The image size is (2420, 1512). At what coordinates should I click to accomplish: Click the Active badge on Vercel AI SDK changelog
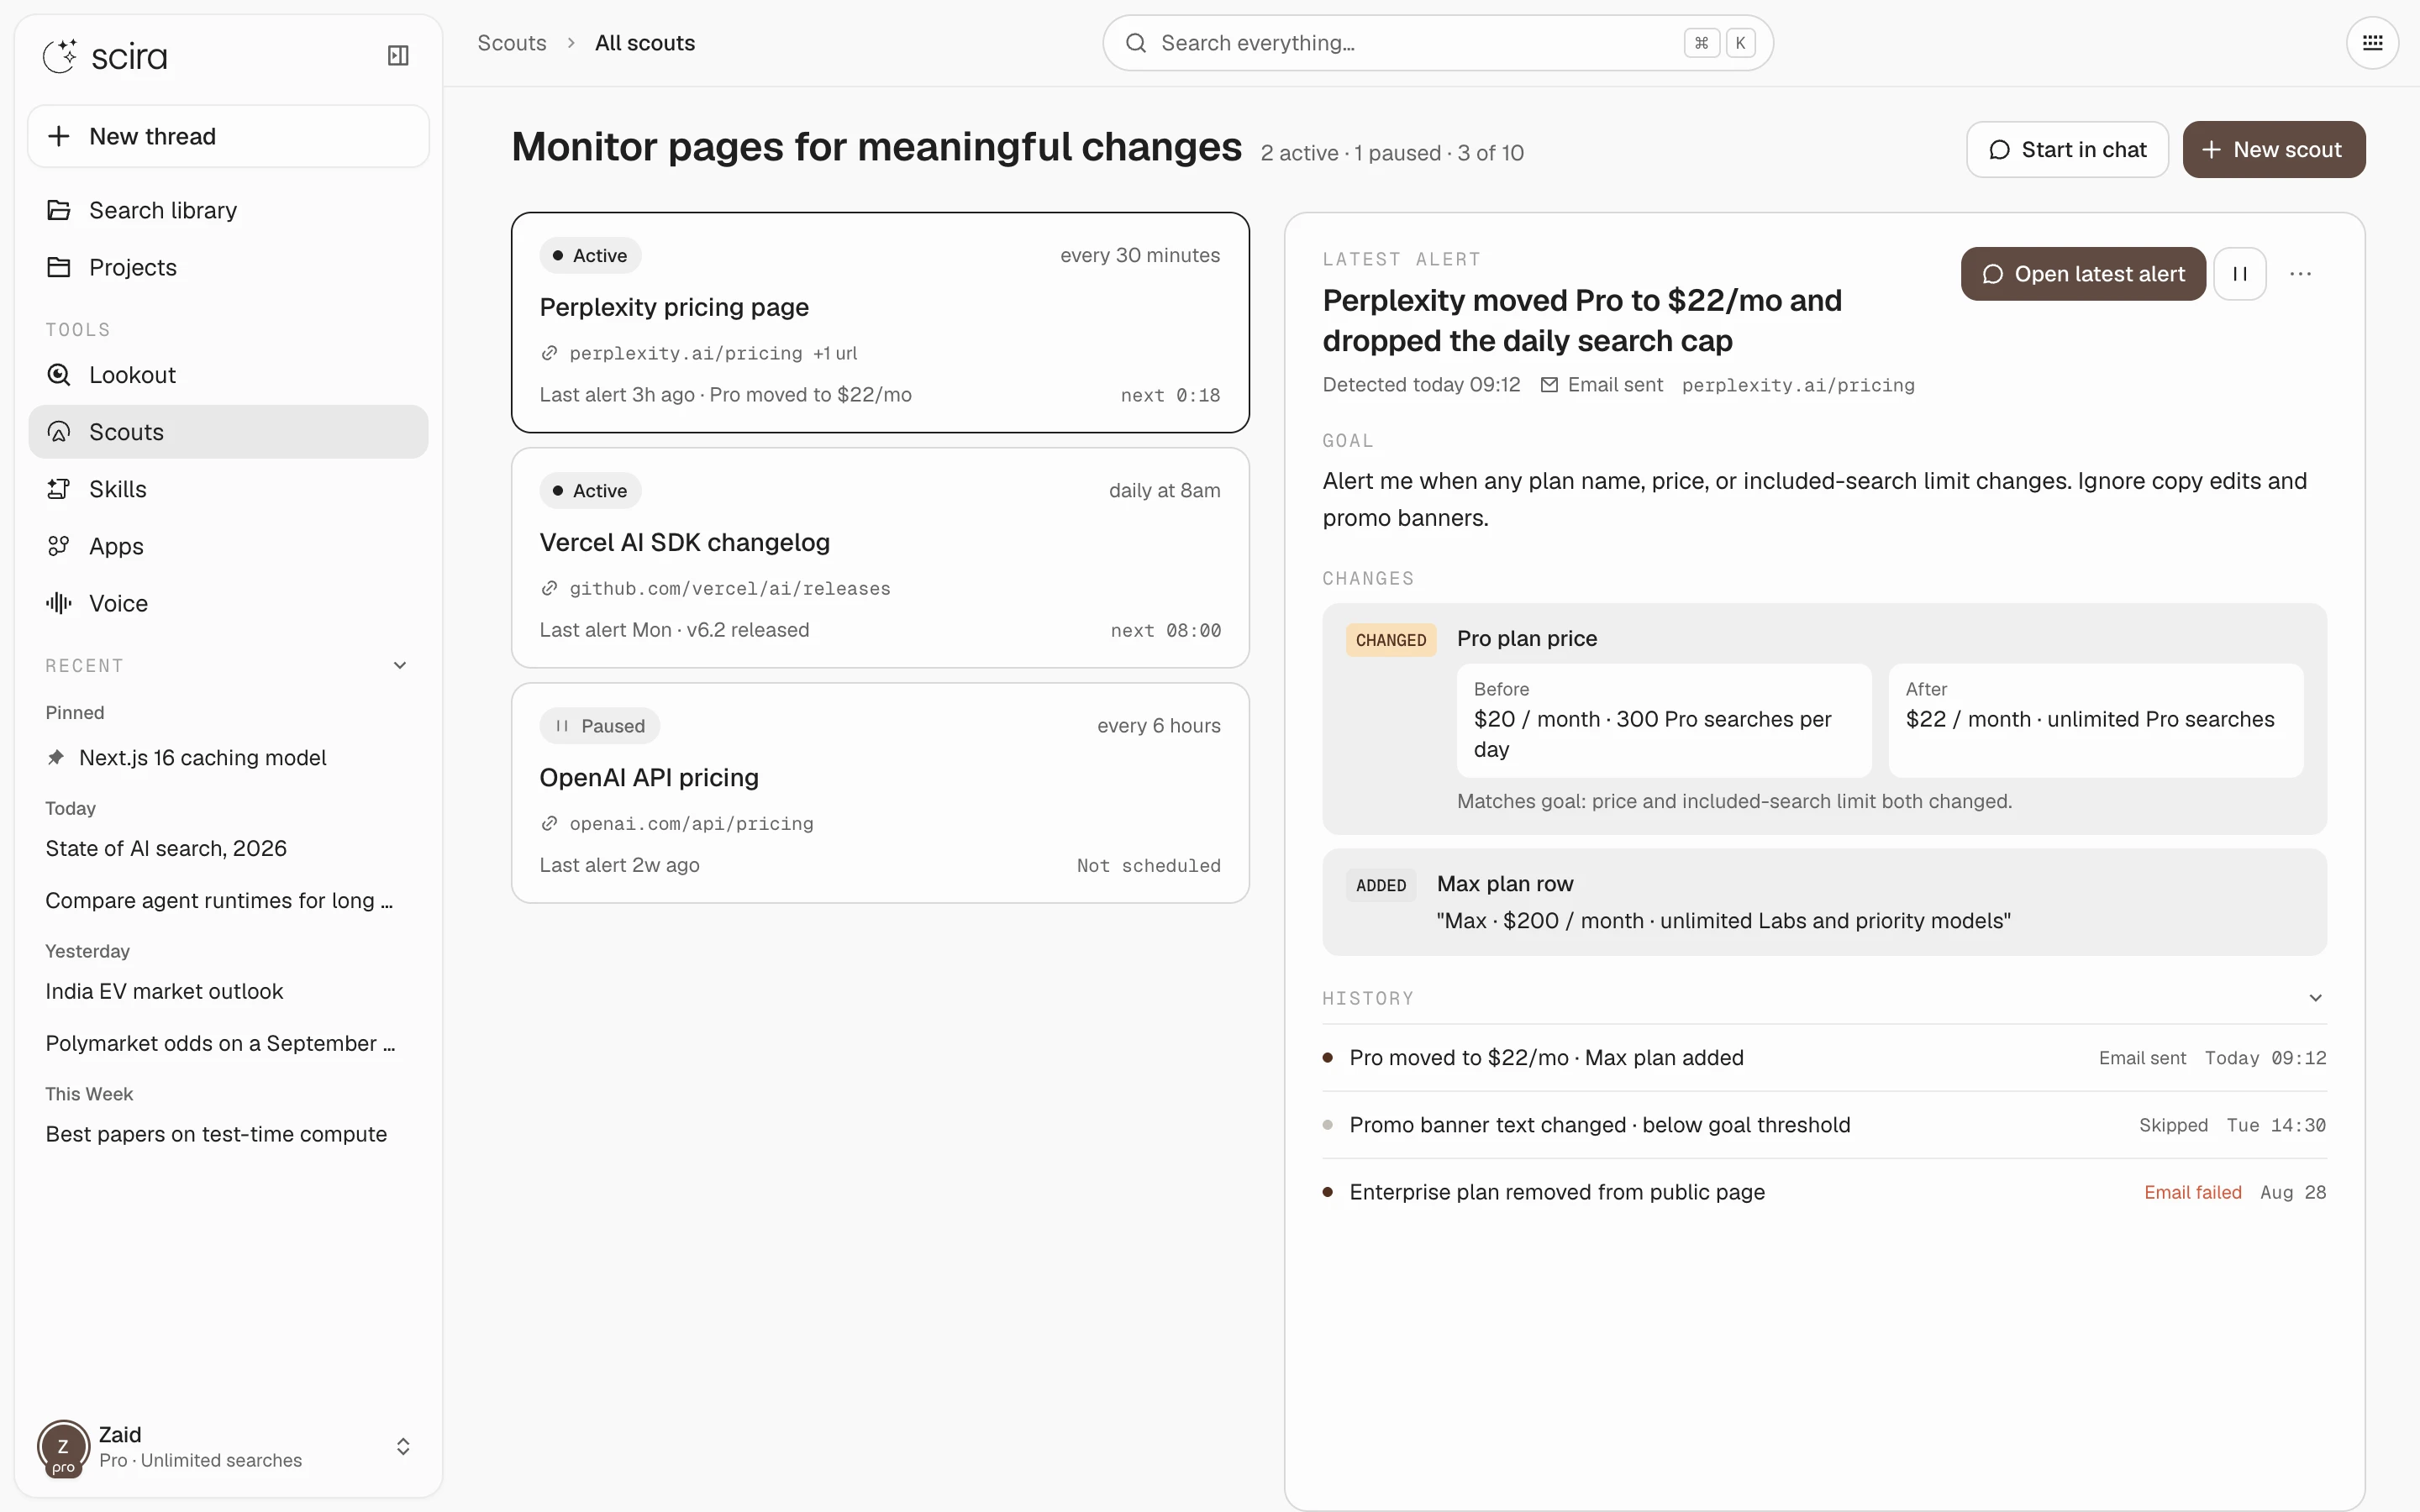click(590, 491)
